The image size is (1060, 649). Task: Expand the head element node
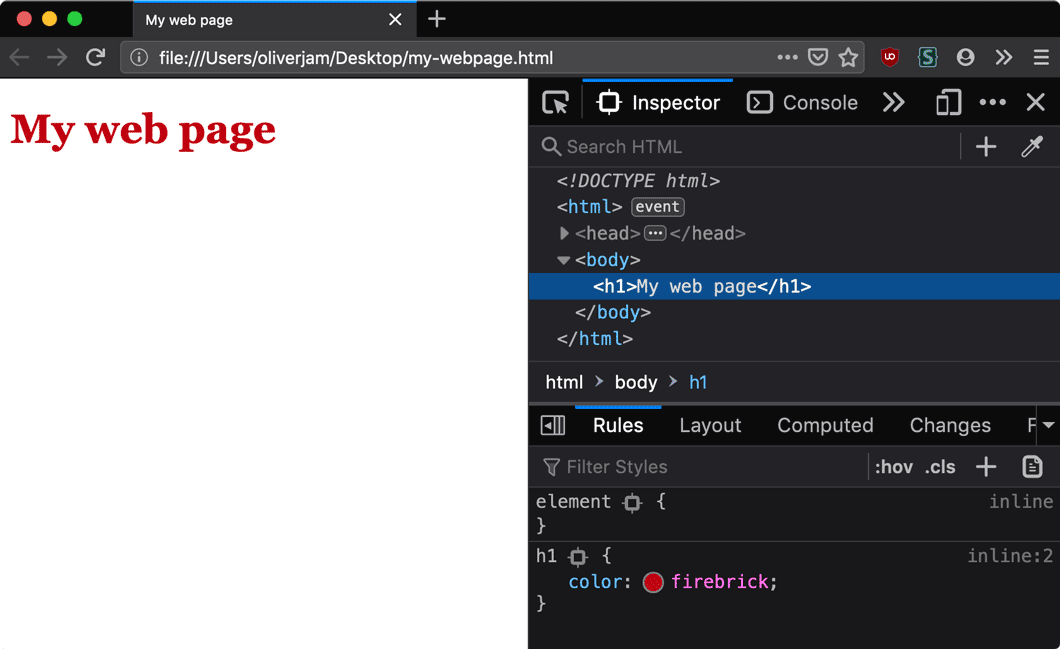[x=565, y=234]
